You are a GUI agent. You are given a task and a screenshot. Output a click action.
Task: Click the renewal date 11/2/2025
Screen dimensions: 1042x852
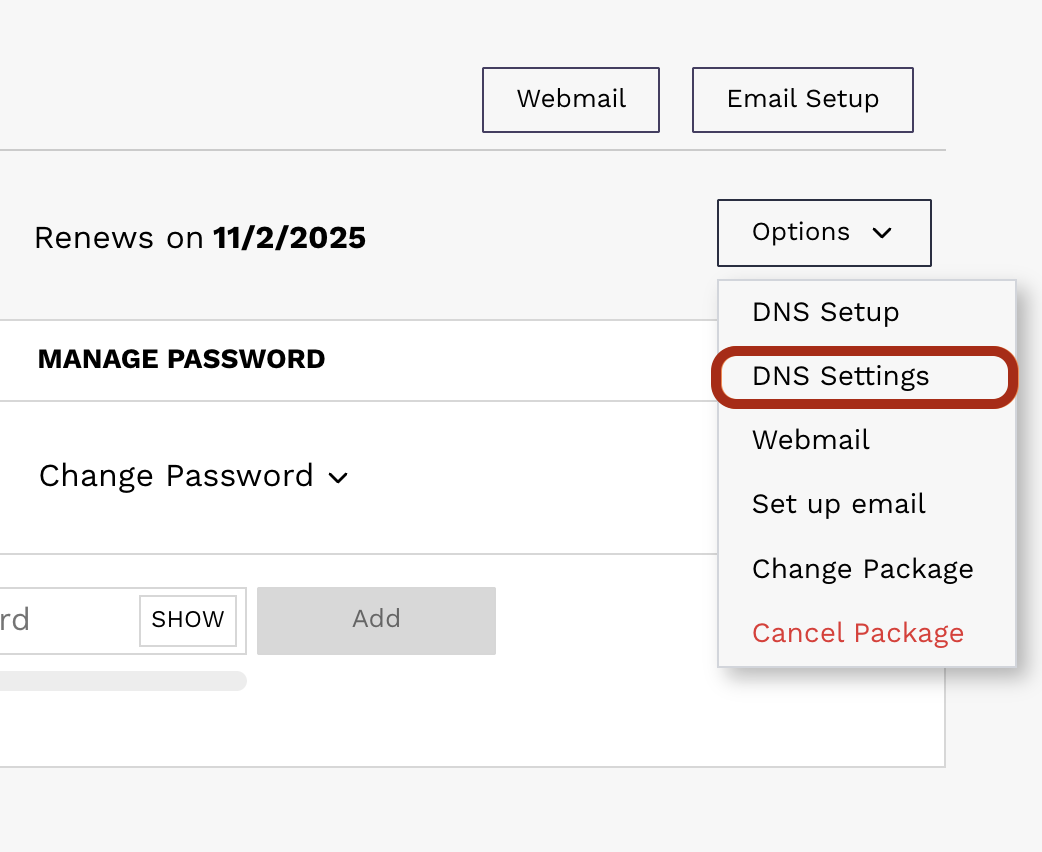click(289, 238)
